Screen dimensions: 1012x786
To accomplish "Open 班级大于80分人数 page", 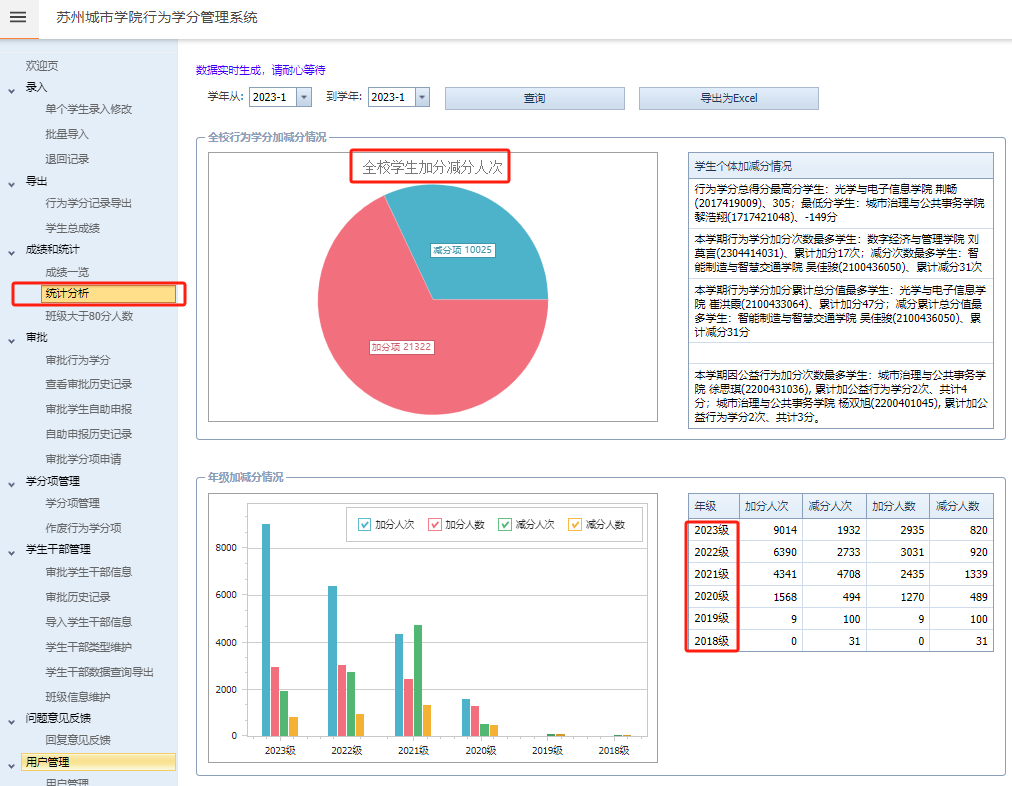I will pos(89,316).
